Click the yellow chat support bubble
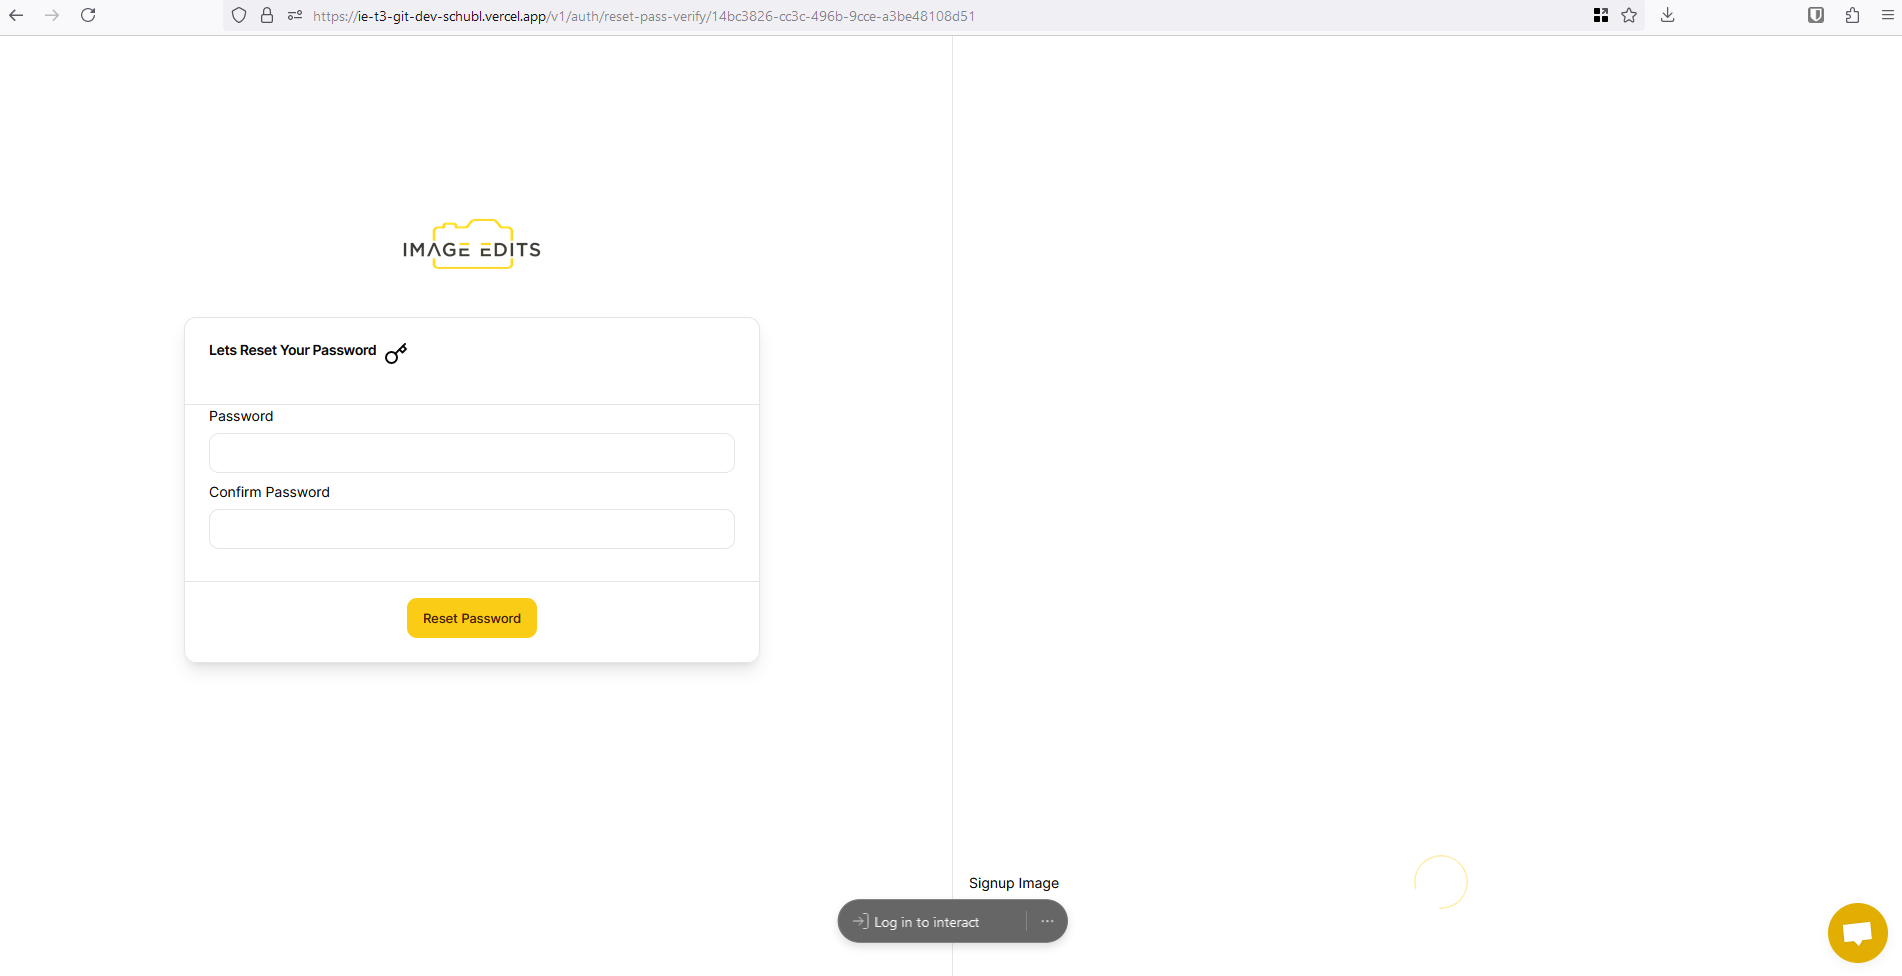The width and height of the screenshot is (1902, 976). tap(1857, 933)
